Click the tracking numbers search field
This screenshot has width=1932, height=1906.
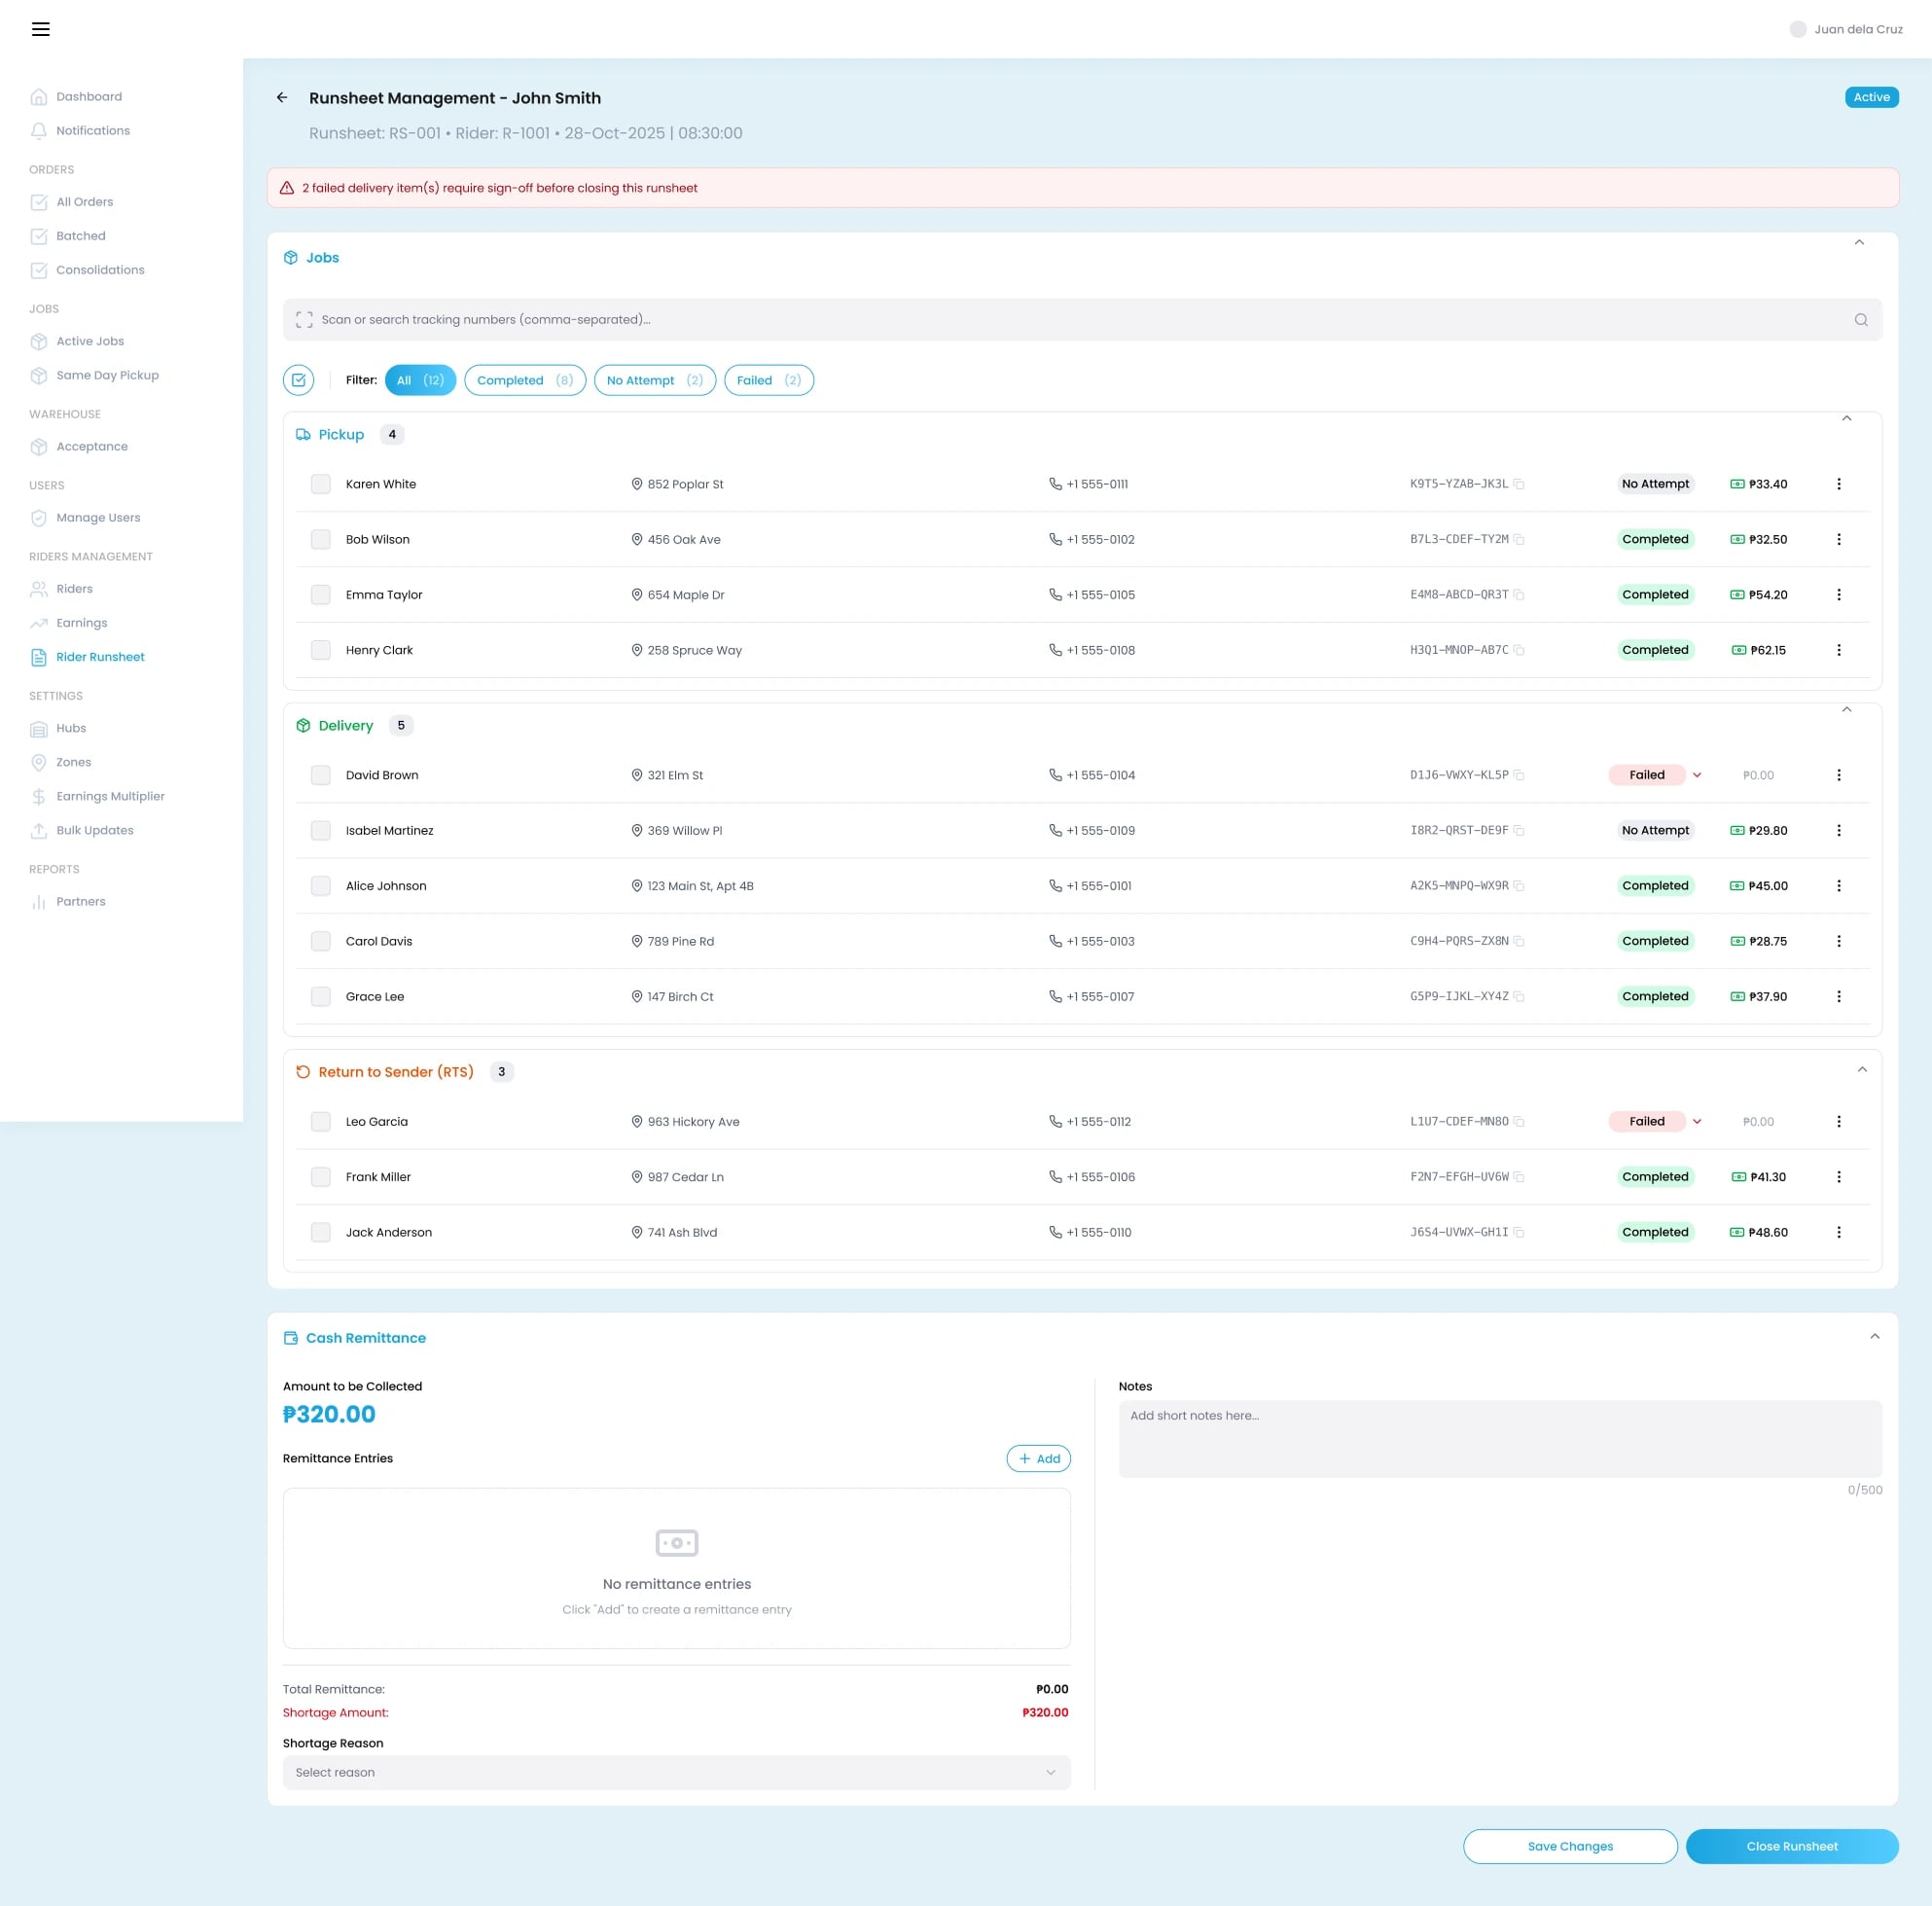point(1082,320)
